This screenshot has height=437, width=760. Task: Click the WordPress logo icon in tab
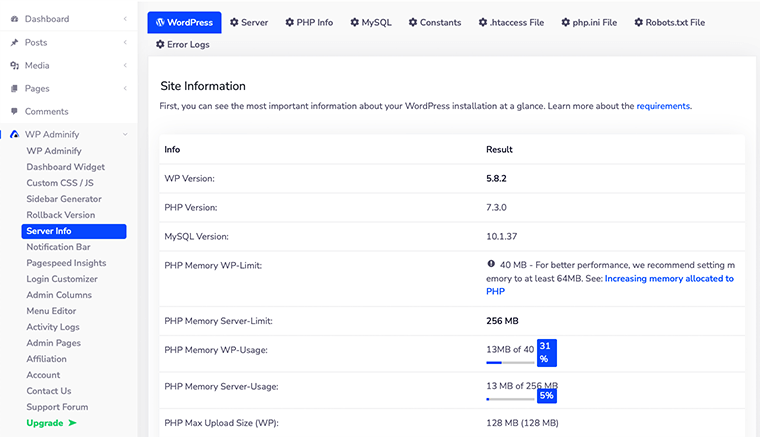[x=160, y=22]
